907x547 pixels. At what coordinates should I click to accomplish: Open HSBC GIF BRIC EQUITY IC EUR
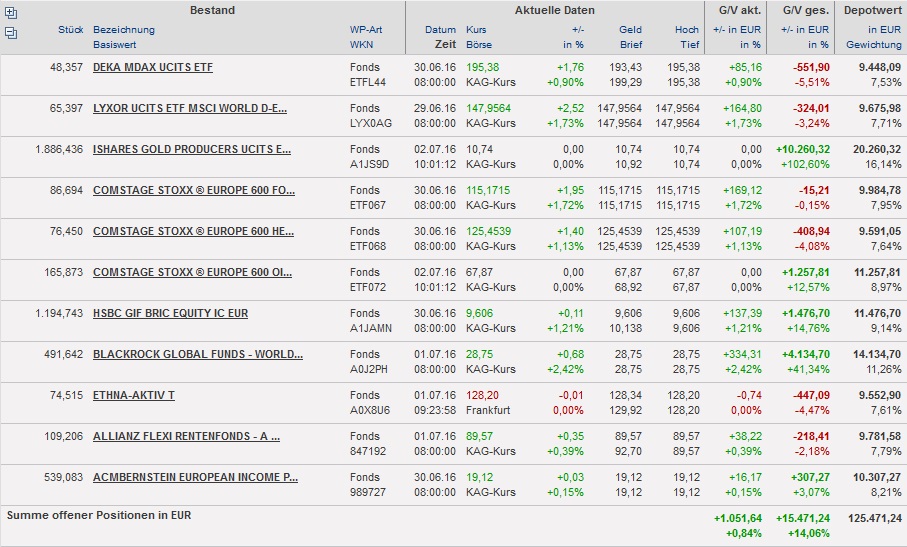(x=170, y=313)
